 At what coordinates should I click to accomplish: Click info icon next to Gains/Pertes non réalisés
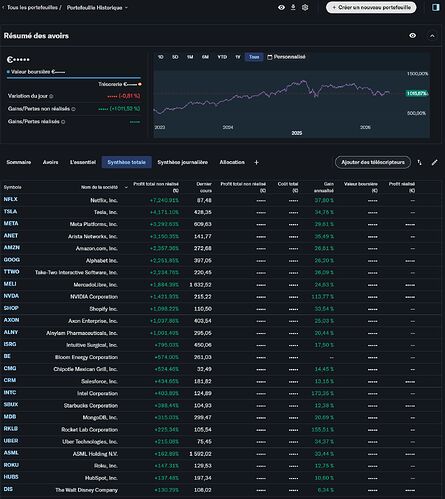point(73,109)
